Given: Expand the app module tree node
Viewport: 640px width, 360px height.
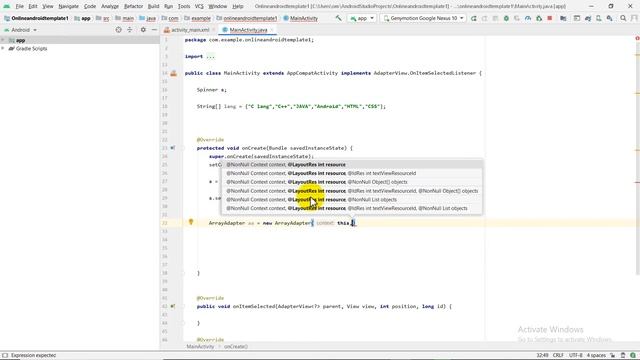Looking at the screenshot, I should [x=3, y=40].
